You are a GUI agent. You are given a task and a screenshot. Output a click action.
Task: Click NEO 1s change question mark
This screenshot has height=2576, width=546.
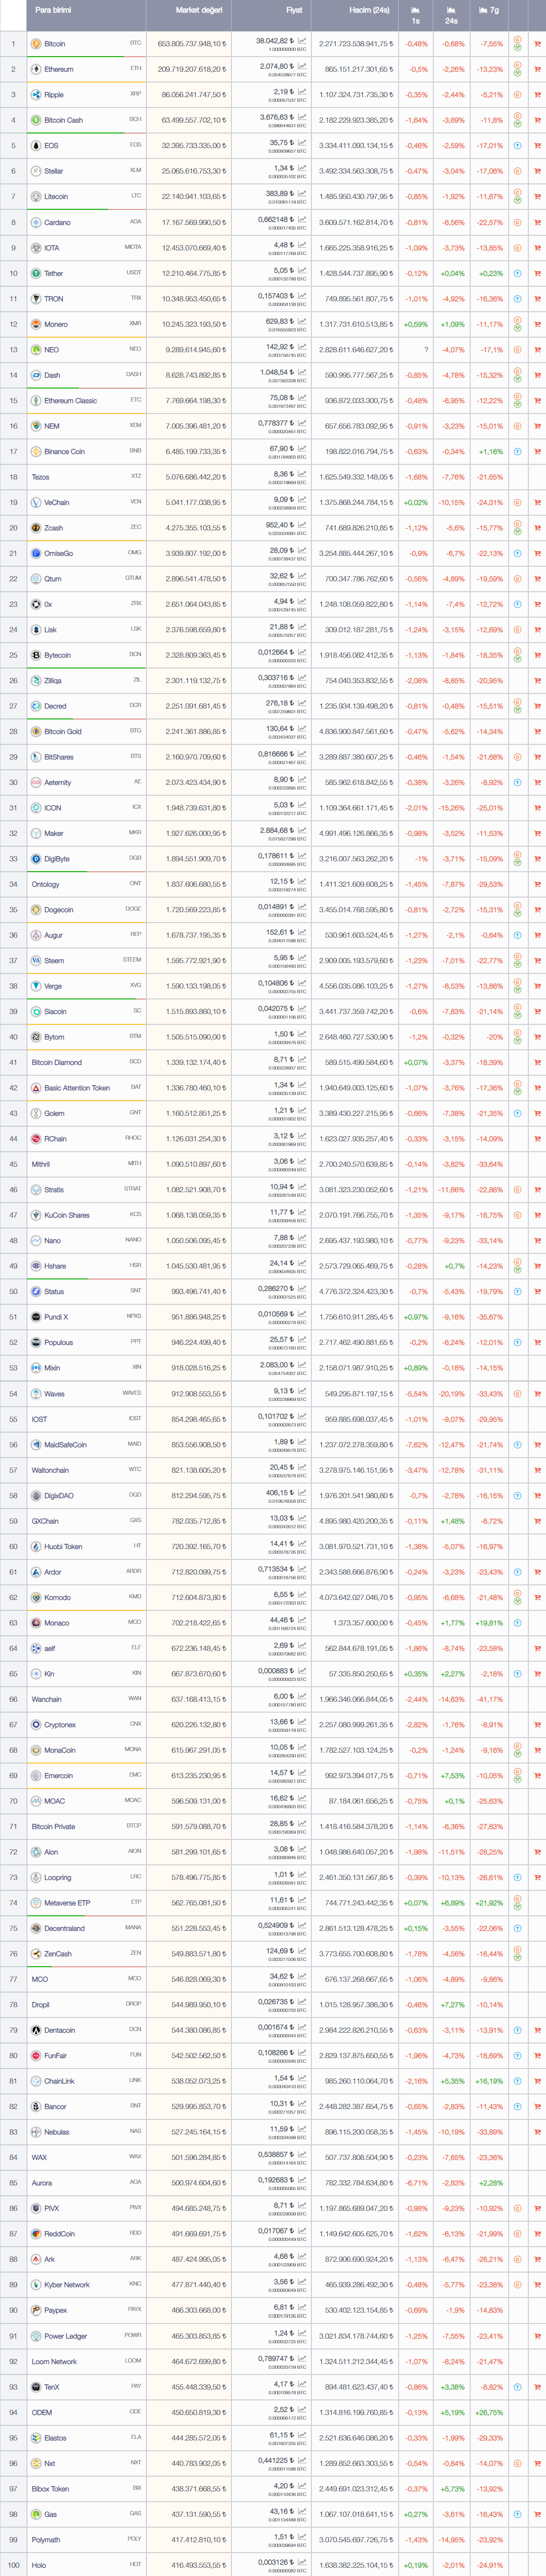[426, 350]
